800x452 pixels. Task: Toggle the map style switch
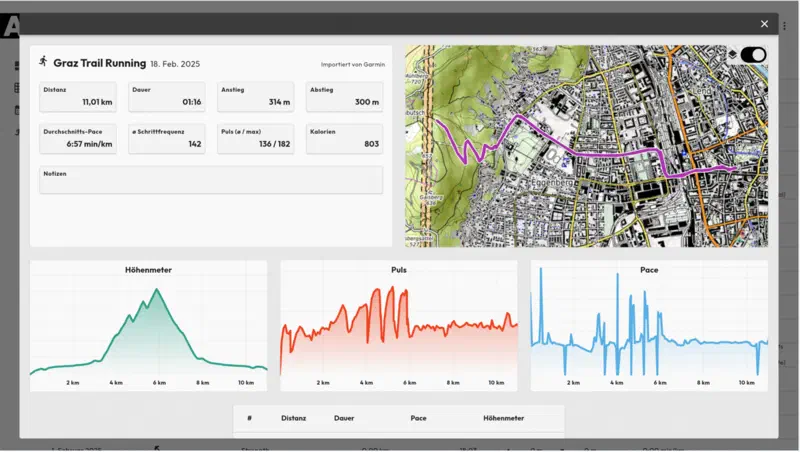tap(753, 55)
